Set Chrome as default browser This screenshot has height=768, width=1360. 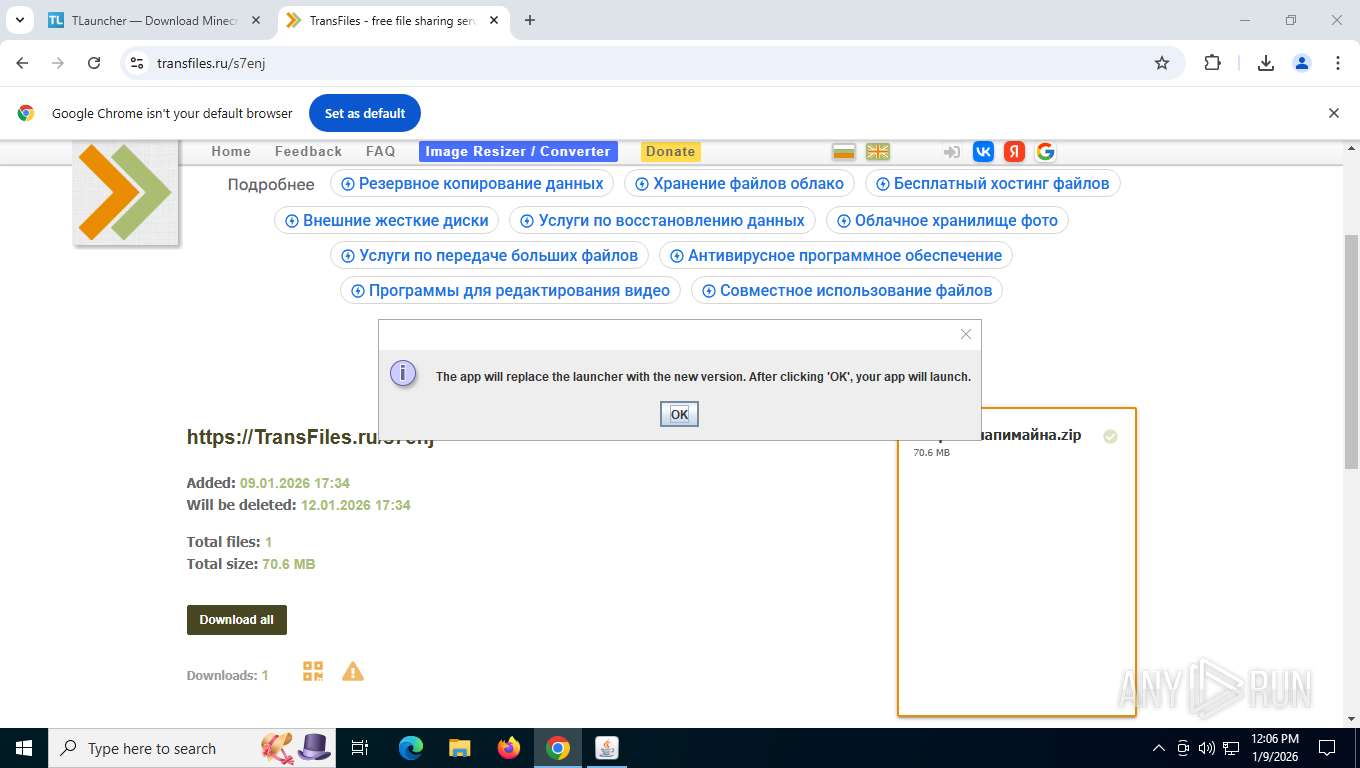pyautogui.click(x=365, y=113)
